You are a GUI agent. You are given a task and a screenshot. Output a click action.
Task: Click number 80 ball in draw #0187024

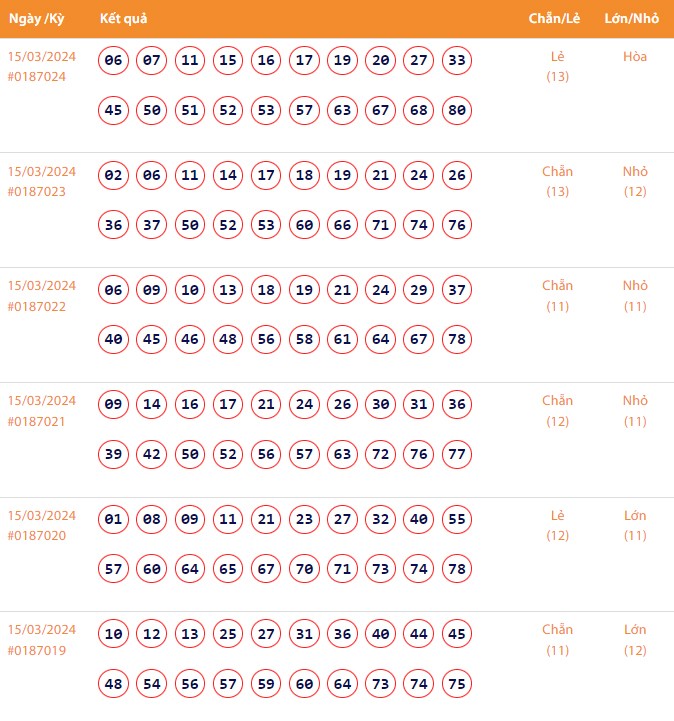(x=457, y=110)
